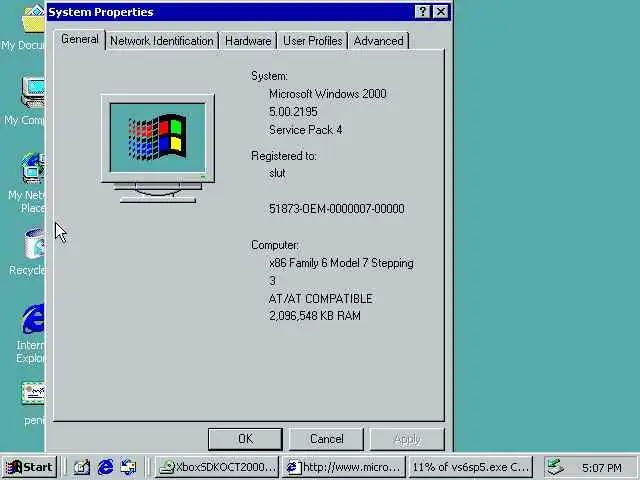Close the System Properties dialog
Viewport: 640px width, 480px height.
[x=441, y=12]
